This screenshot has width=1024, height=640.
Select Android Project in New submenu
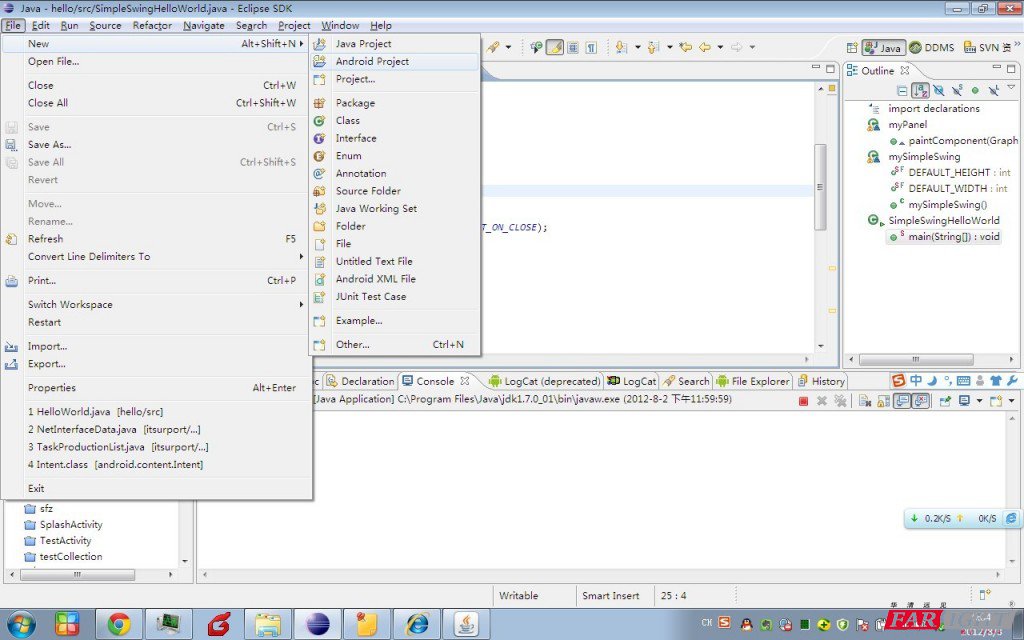pos(395,61)
